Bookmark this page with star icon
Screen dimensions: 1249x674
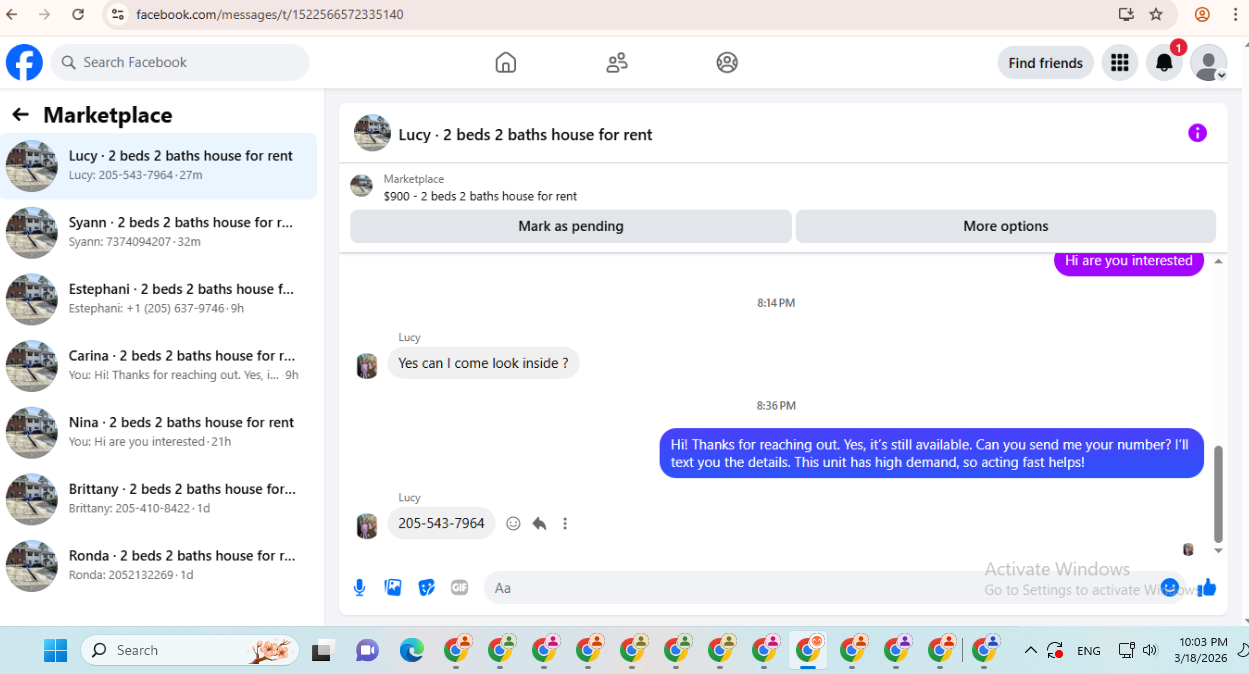1156,14
